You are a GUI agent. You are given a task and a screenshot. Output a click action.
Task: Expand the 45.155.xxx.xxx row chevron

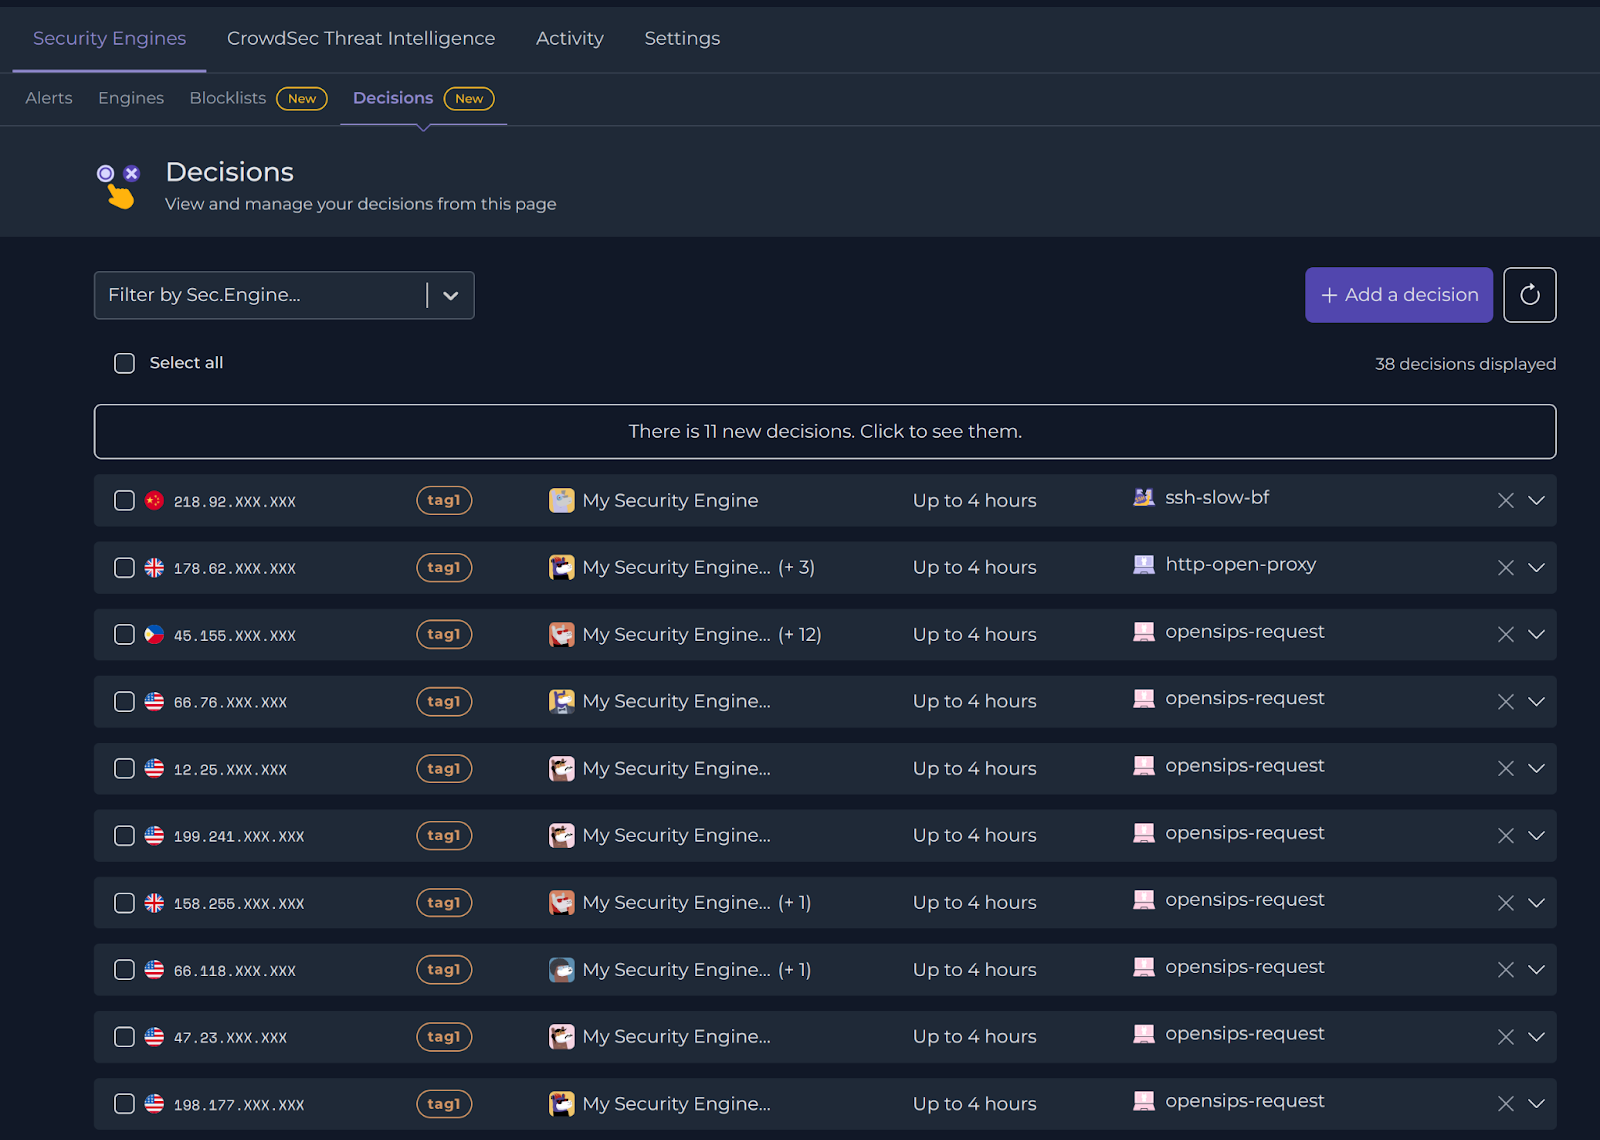1536,635
